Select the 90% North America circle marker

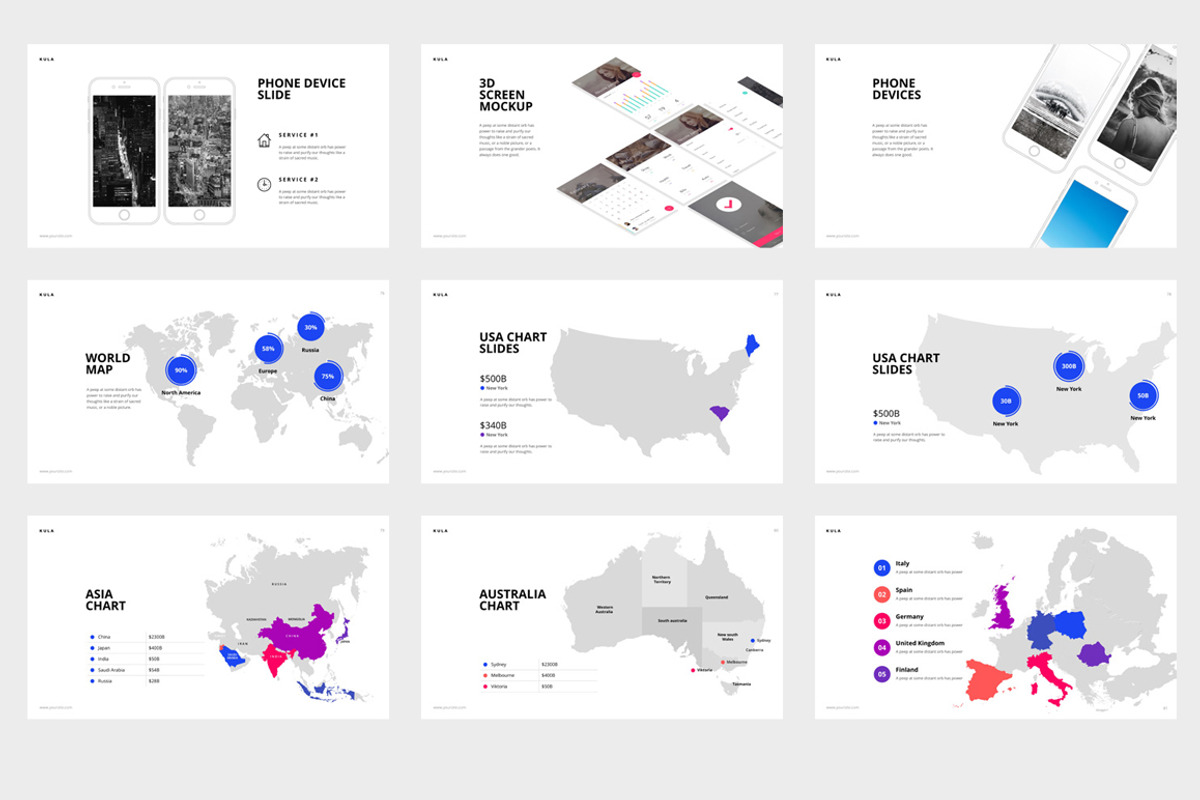tap(180, 369)
